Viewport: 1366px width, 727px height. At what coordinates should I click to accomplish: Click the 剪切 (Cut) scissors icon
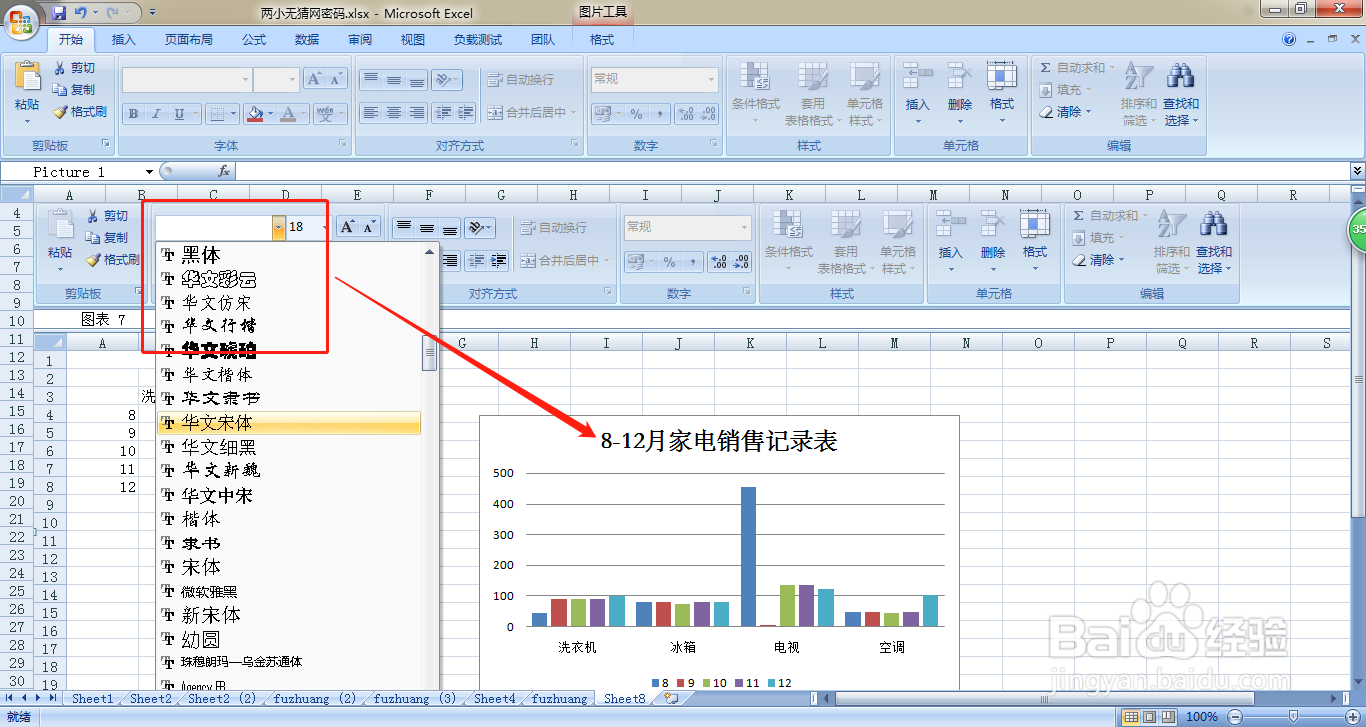(62, 67)
